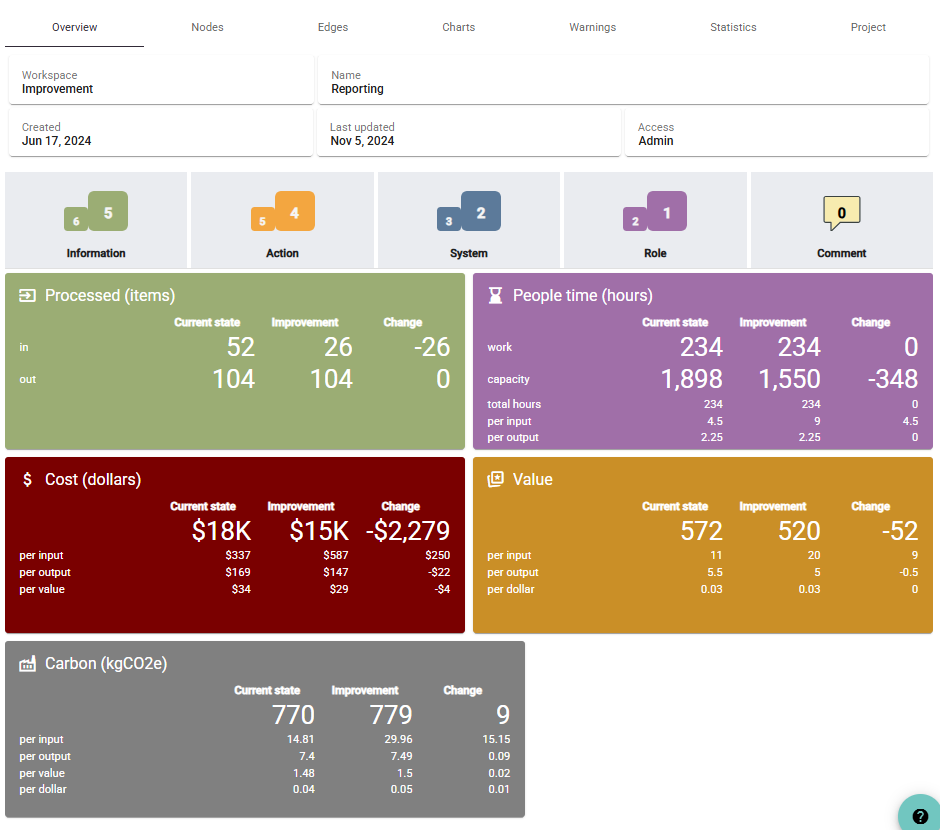Open the Statistics tab
Screen dimensions: 940x830
(x=733, y=27)
